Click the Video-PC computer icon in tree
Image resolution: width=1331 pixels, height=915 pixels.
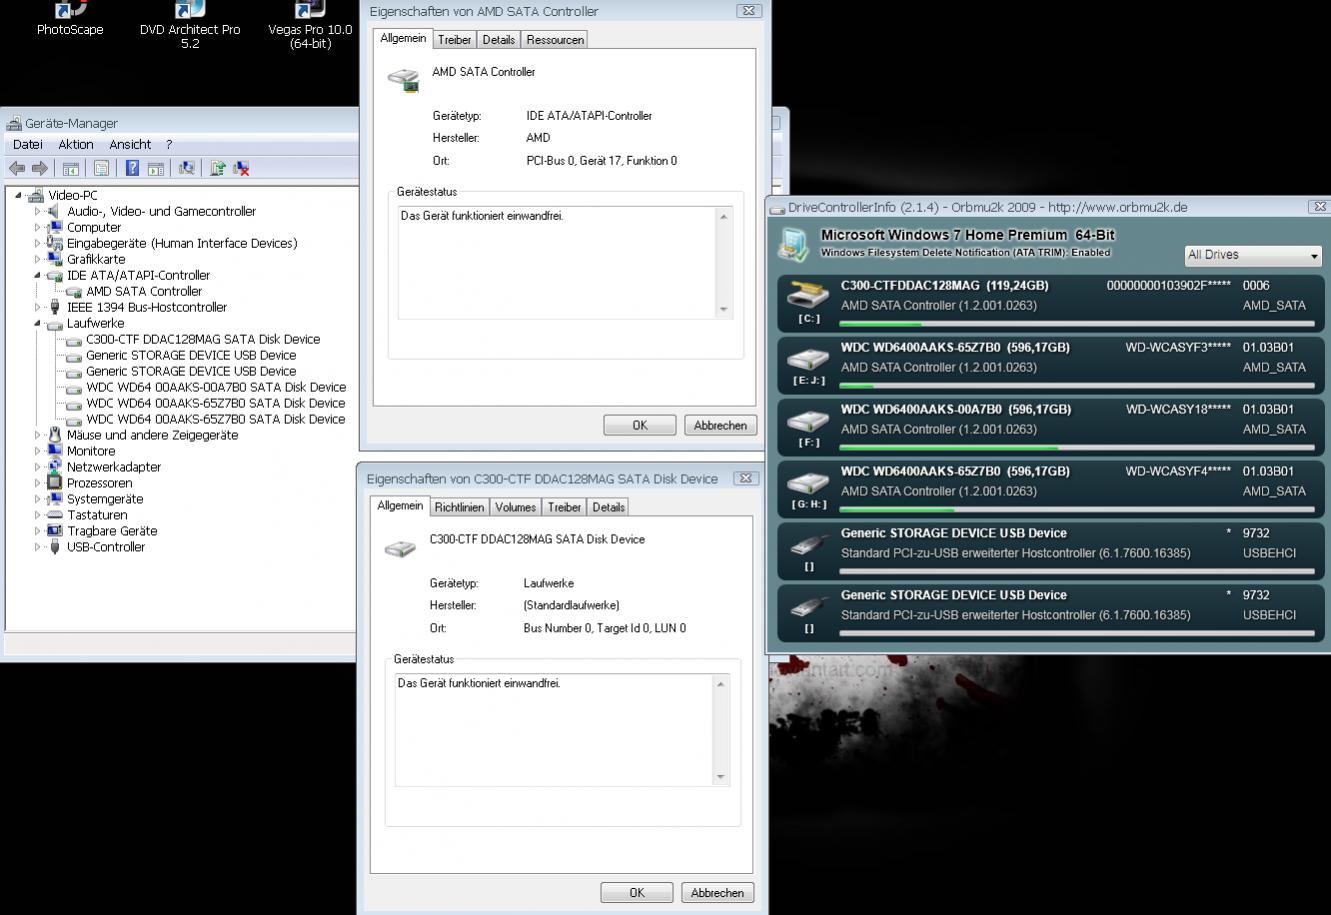tap(36, 195)
